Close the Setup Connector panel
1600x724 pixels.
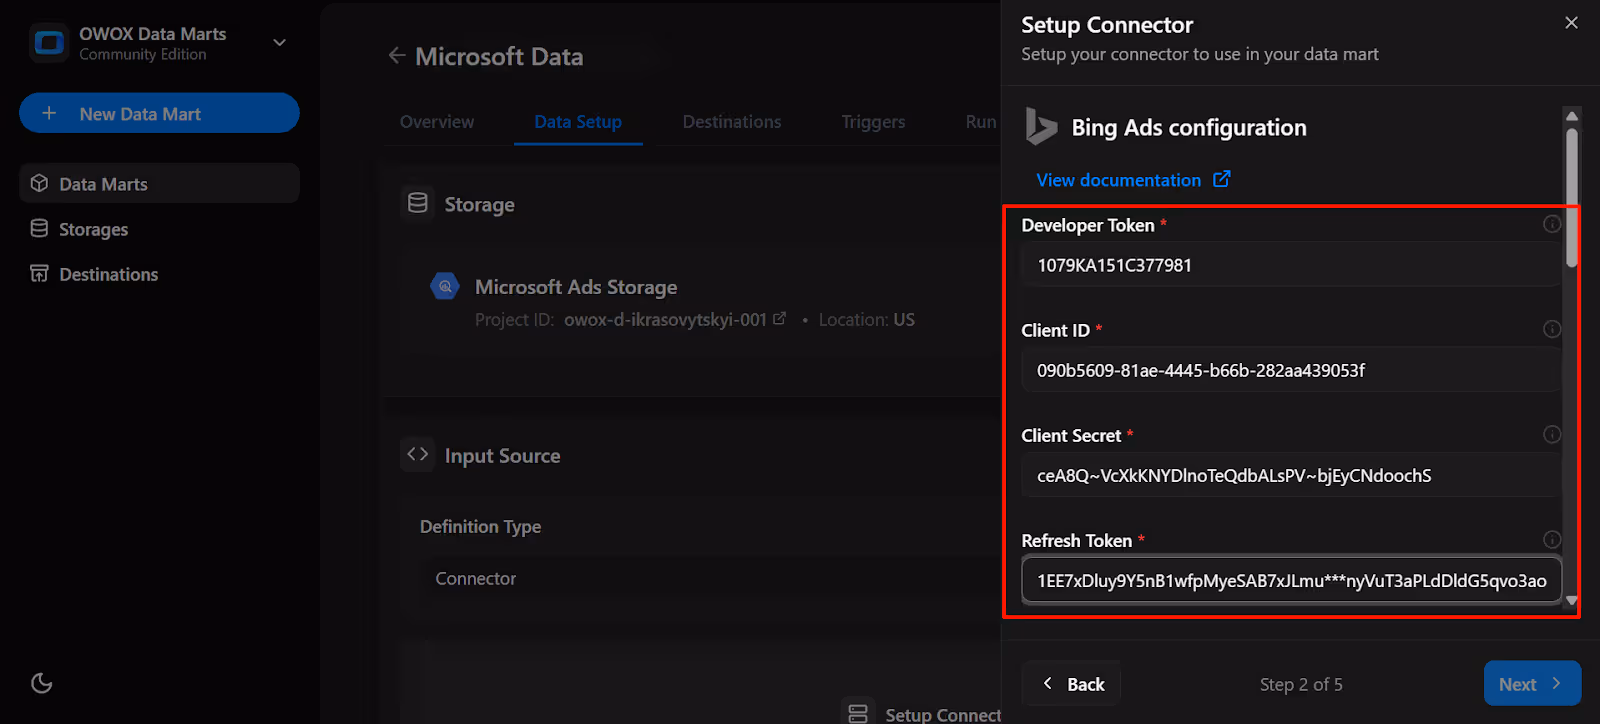pyautogui.click(x=1571, y=23)
